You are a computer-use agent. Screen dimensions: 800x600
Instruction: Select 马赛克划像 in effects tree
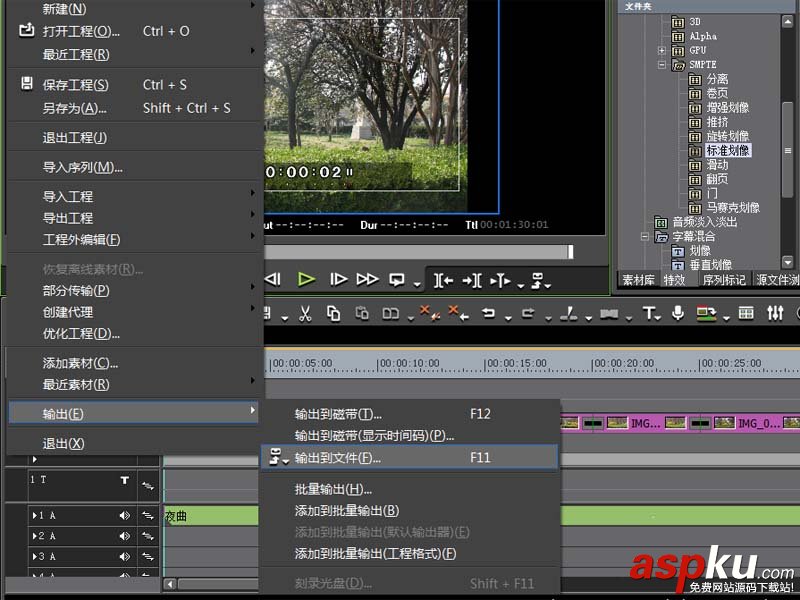[x=733, y=208]
